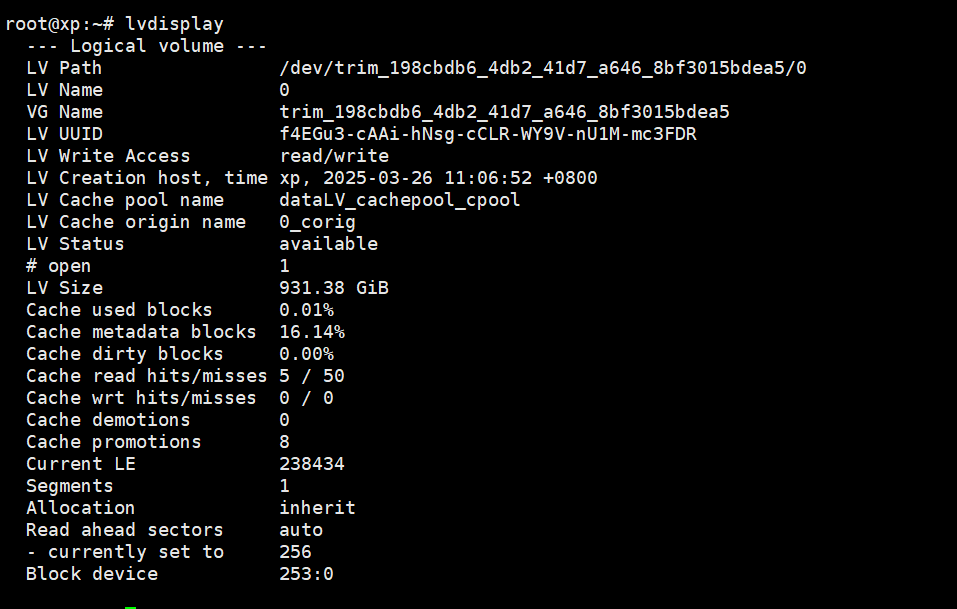Click the LV Path device value

point(543,68)
